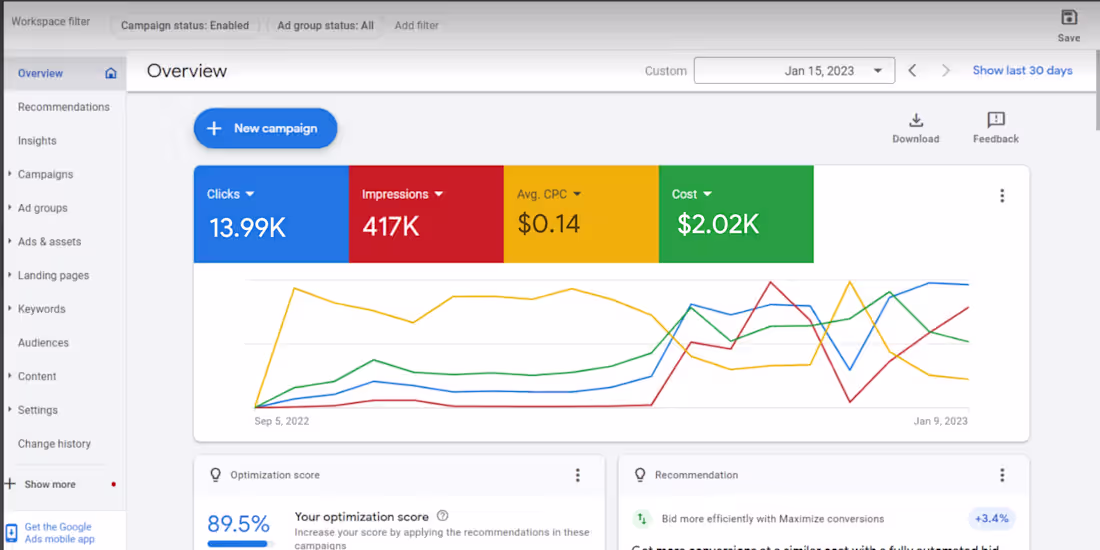This screenshot has width=1100, height=550.
Task: Click the Save disk icon
Action: point(1068,18)
